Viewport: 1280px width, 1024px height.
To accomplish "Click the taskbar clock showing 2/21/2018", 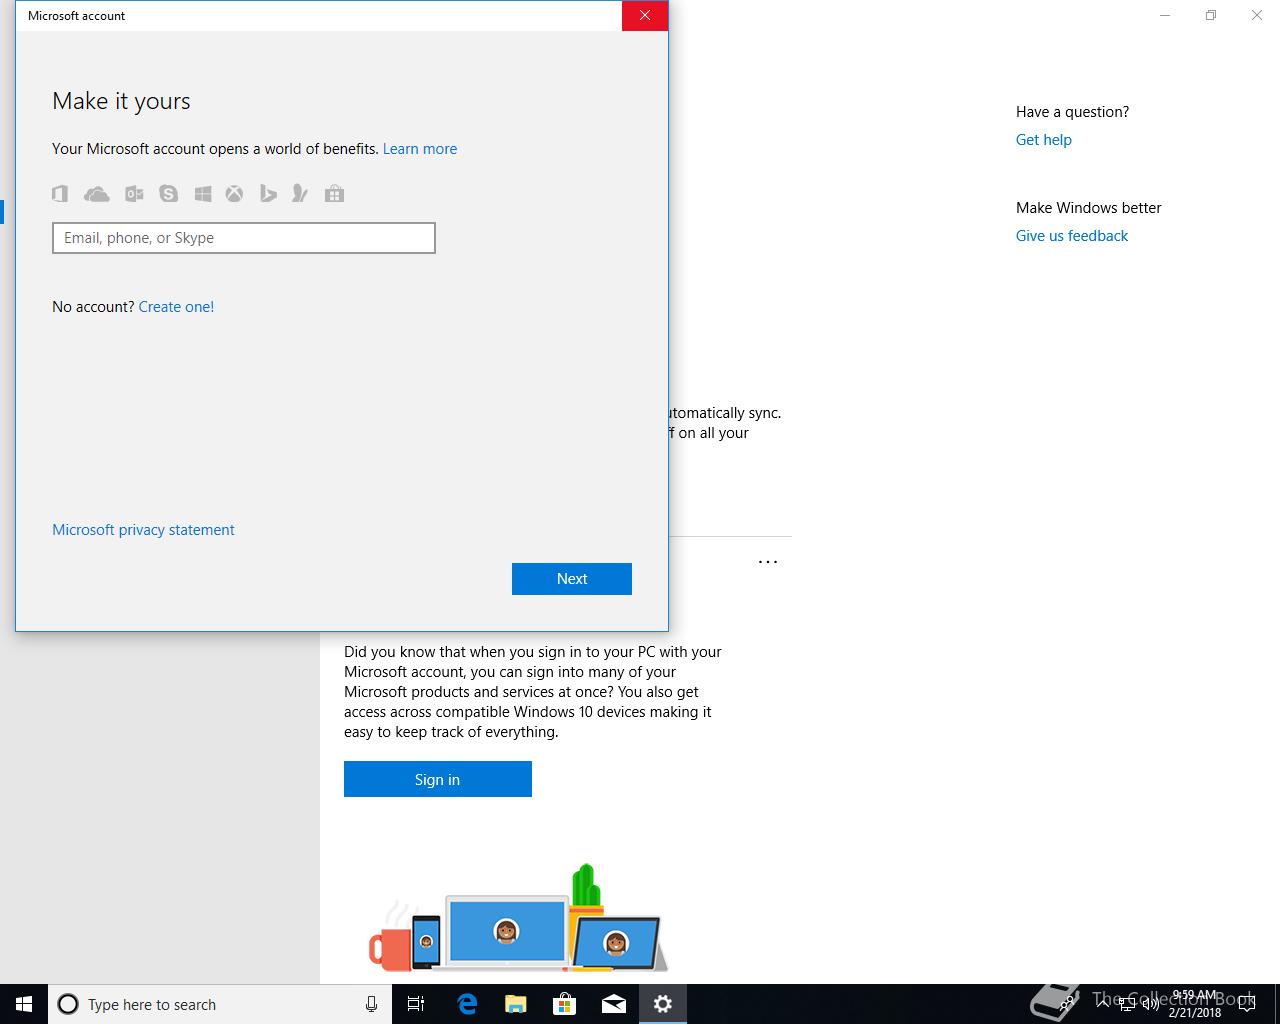I will click(x=1194, y=1004).
